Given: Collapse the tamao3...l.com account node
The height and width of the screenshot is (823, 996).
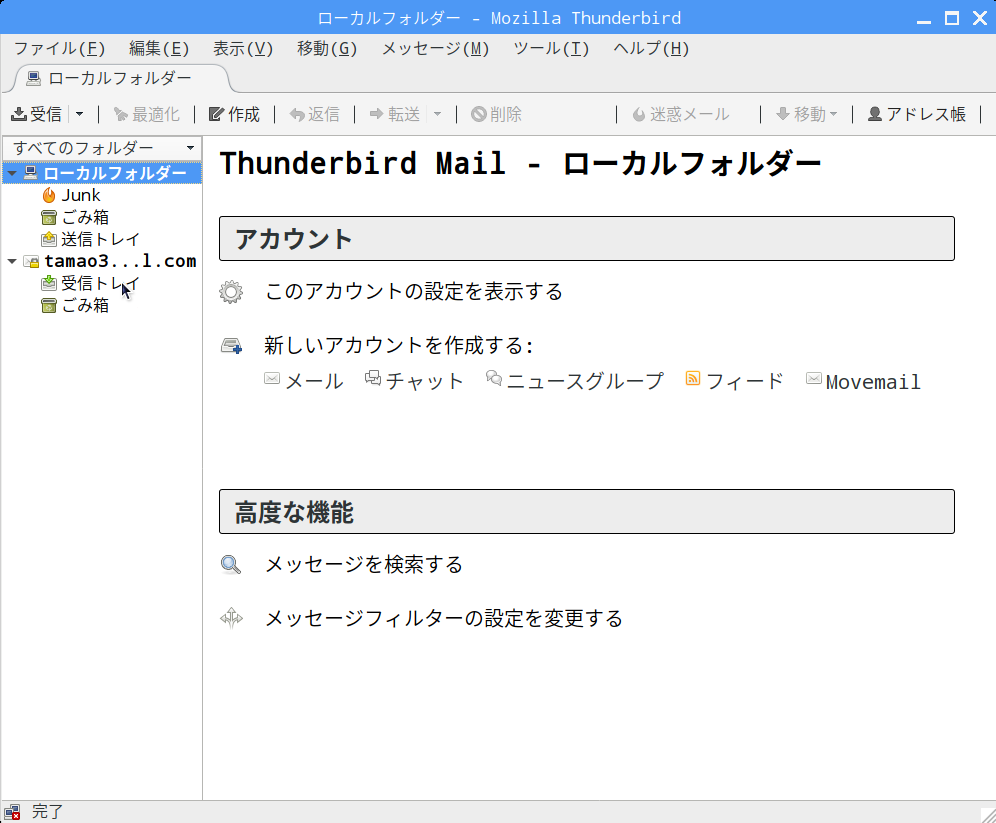Looking at the screenshot, I should point(12,261).
